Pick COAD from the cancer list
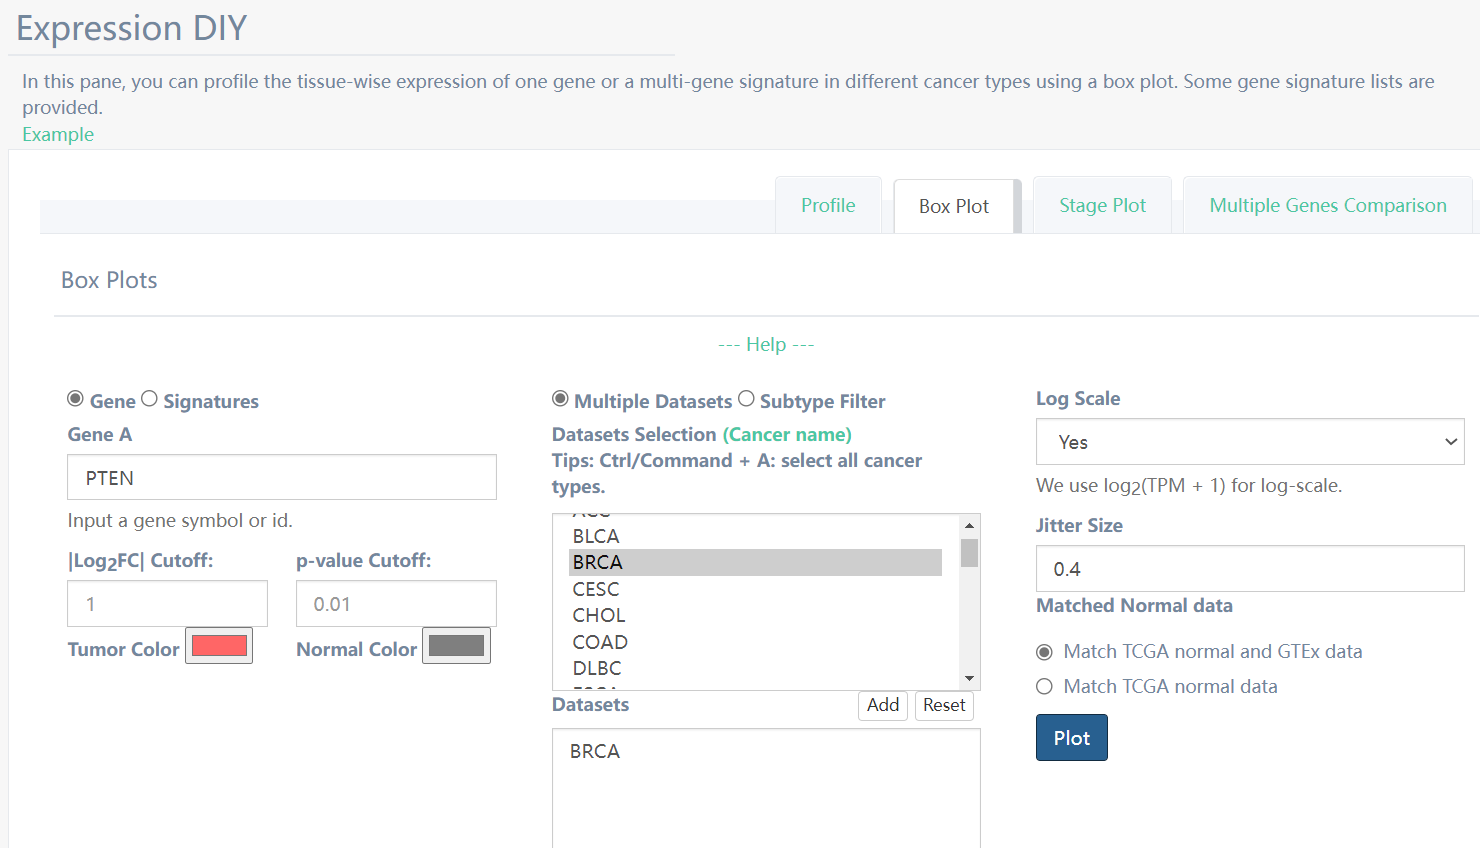 tap(600, 642)
